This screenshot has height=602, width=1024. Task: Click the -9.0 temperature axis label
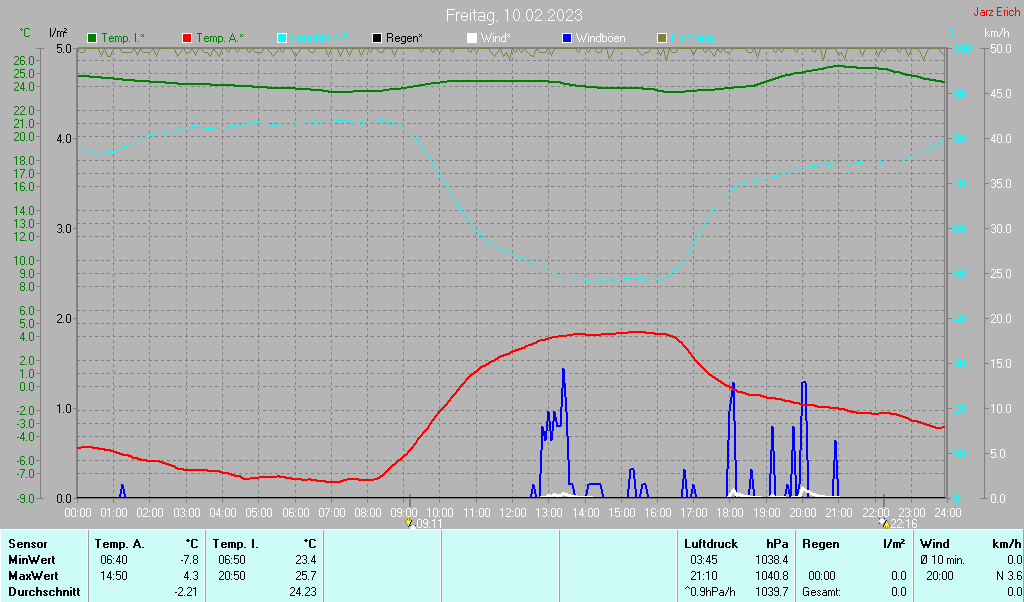[x=24, y=499]
